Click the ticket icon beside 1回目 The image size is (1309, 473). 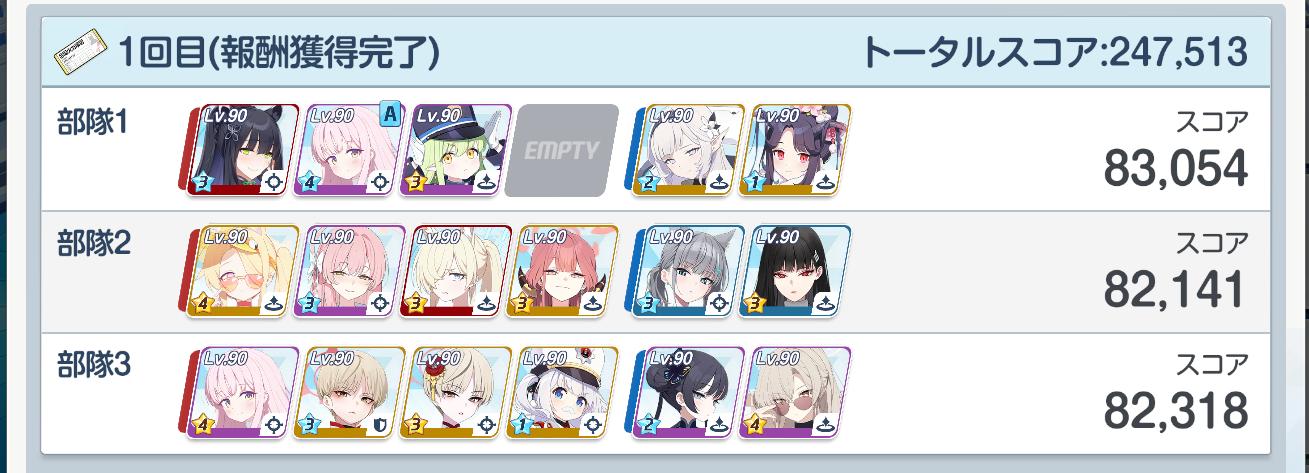coord(80,51)
